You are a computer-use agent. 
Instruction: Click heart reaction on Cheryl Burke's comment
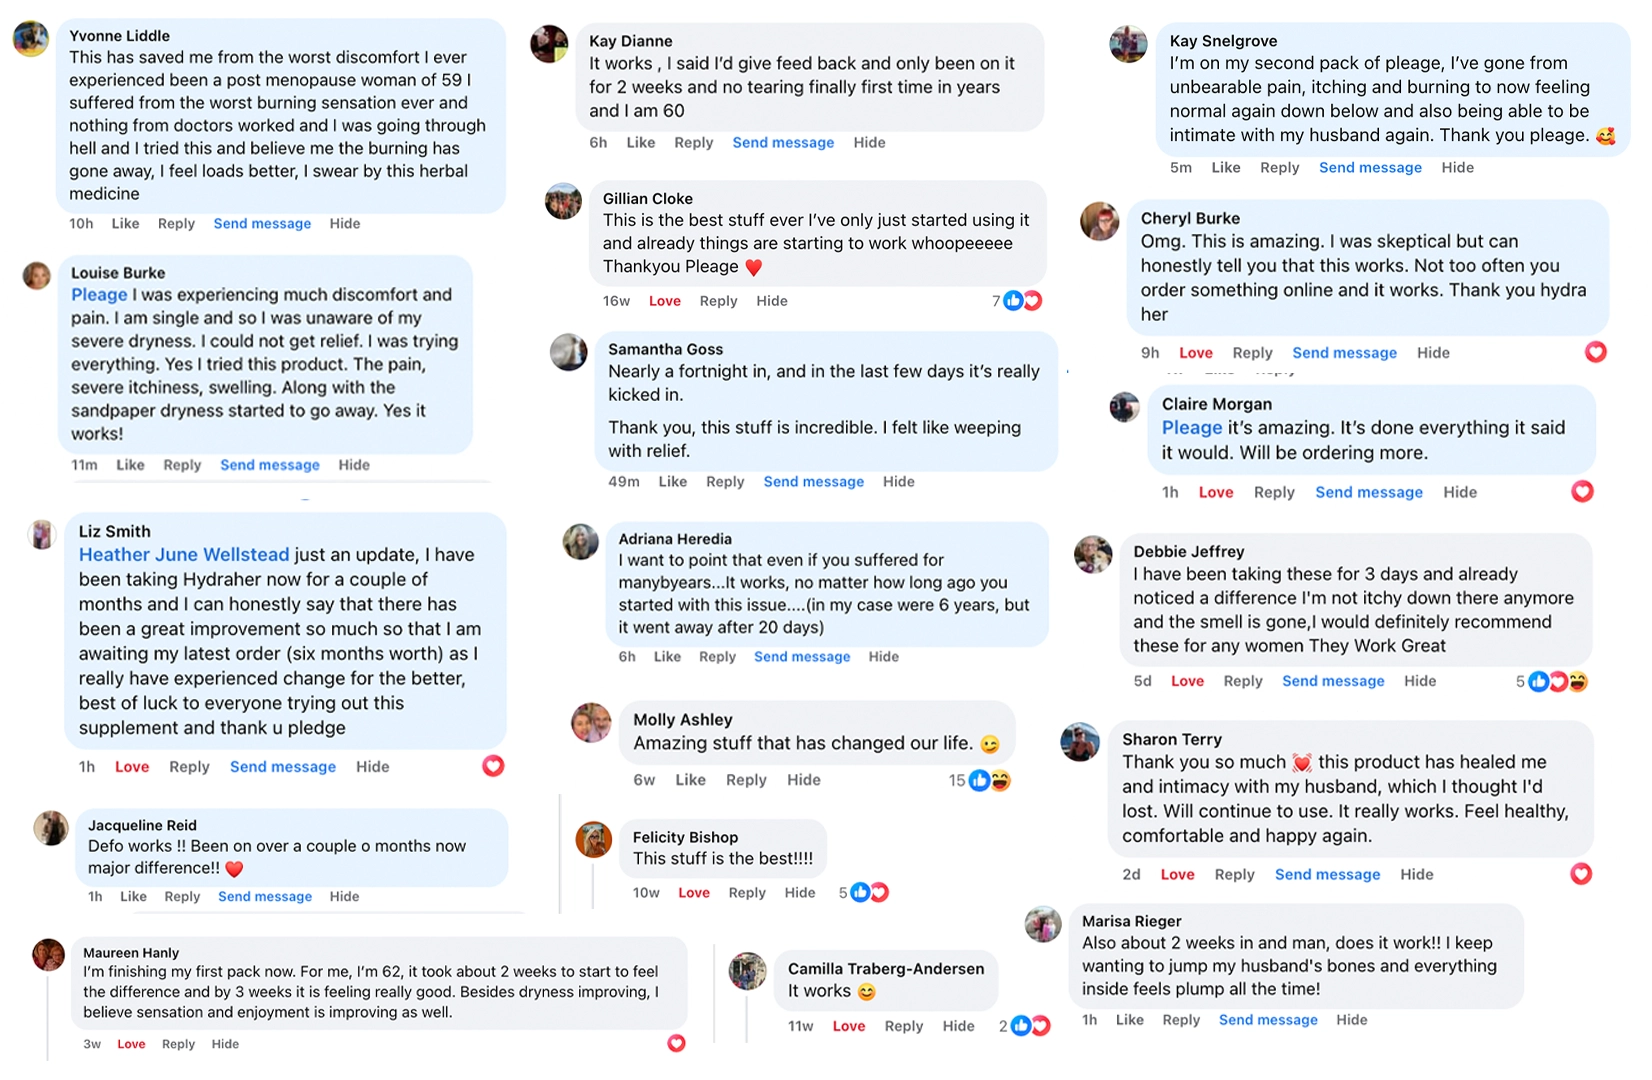(1595, 352)
